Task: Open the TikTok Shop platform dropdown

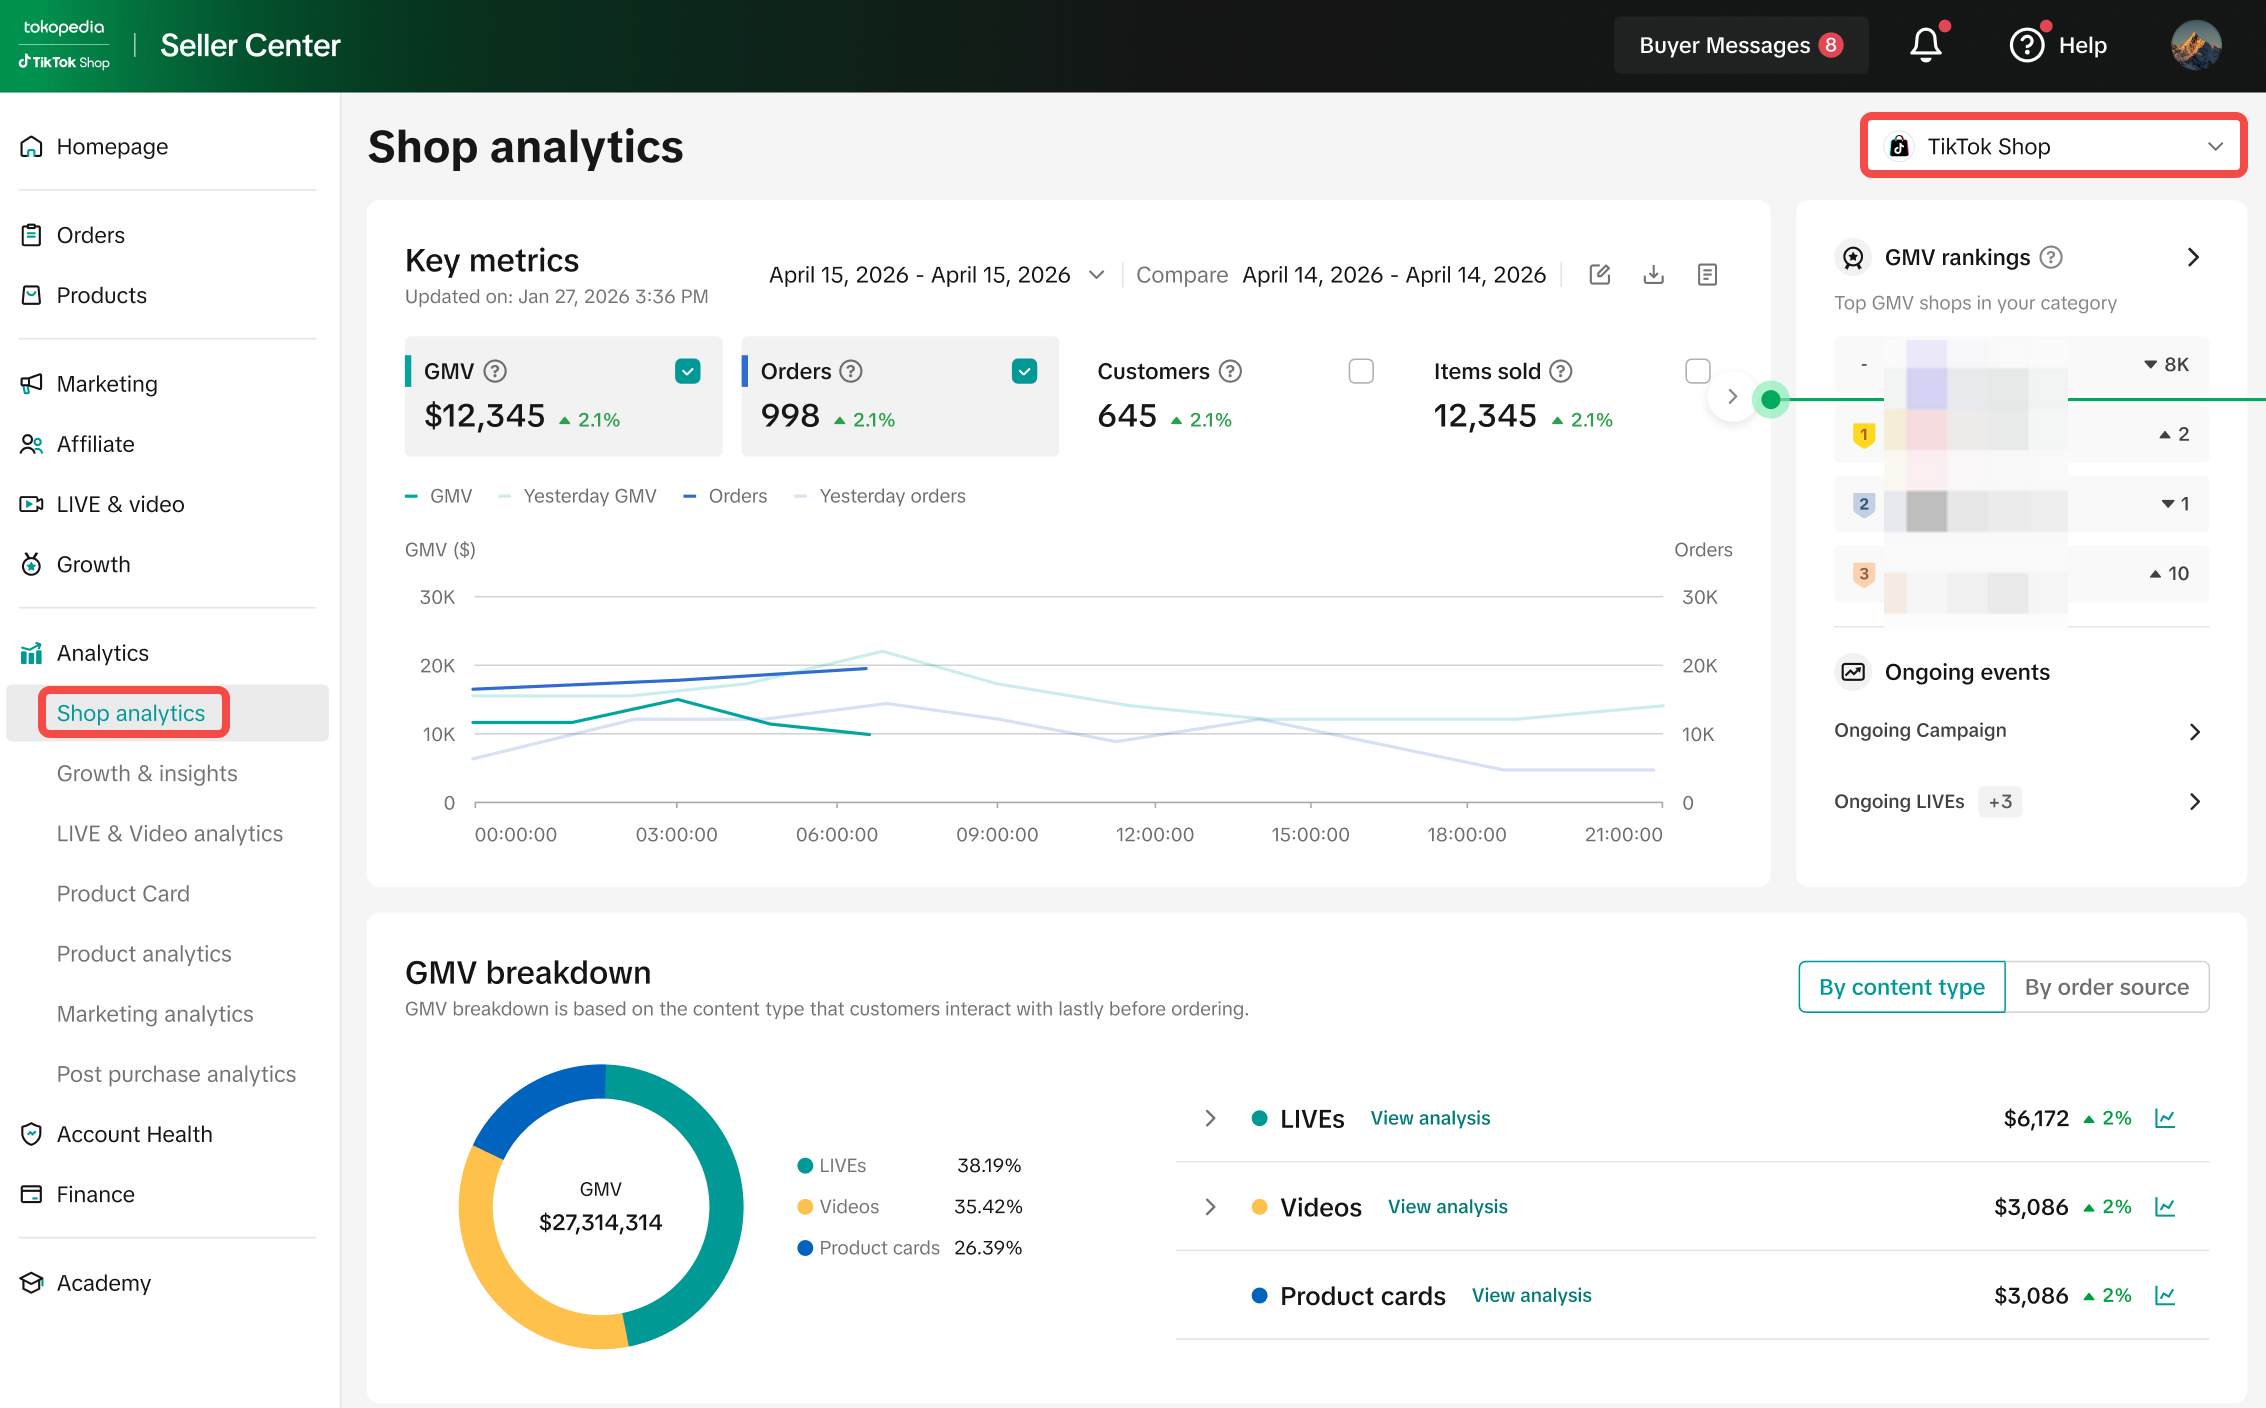Action: point(2054,146)
